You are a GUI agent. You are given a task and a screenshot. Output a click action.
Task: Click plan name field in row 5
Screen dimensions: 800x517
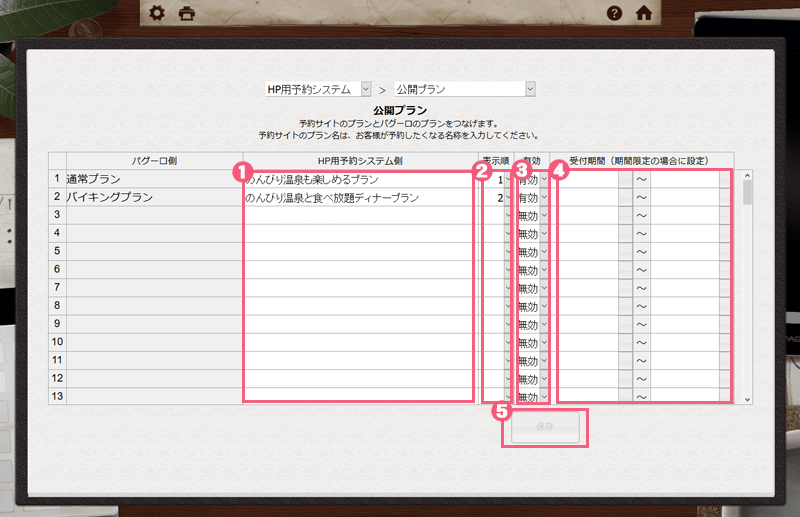coord(360,252)
